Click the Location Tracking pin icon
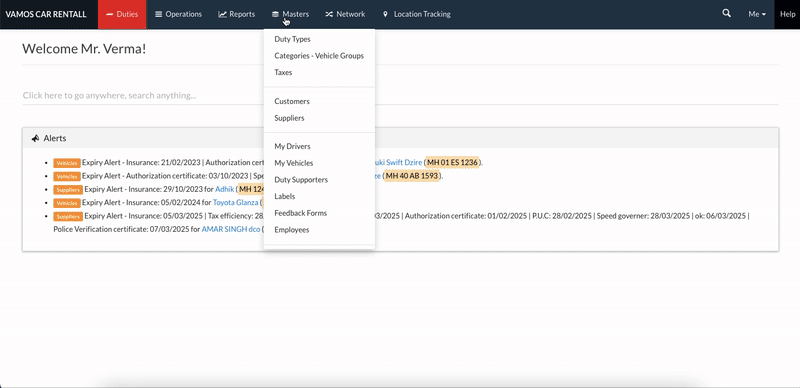The height and width of the screenshot is (388, 800). (x=385, y=14)
